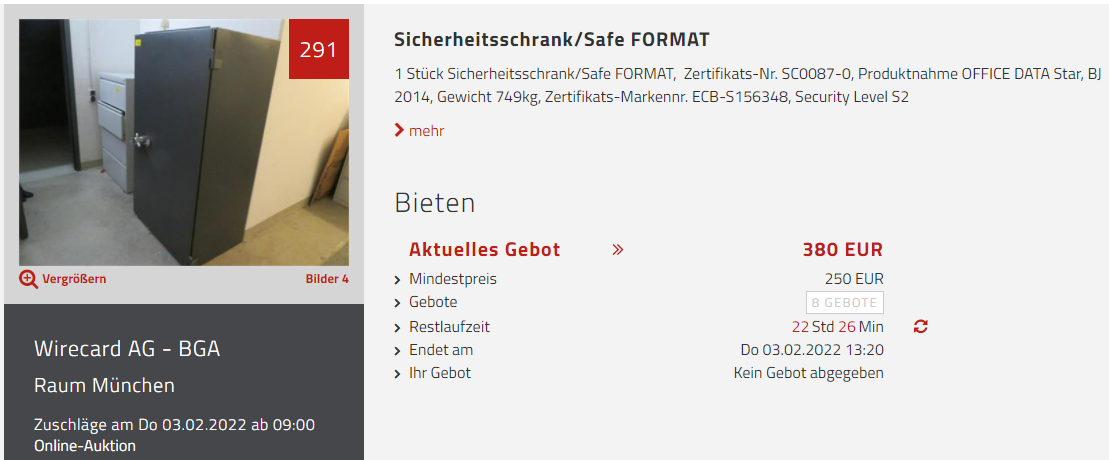Click the Vergrößern link
The width and height of the screenshot is (1109, 460).
(x=74, y=279)
